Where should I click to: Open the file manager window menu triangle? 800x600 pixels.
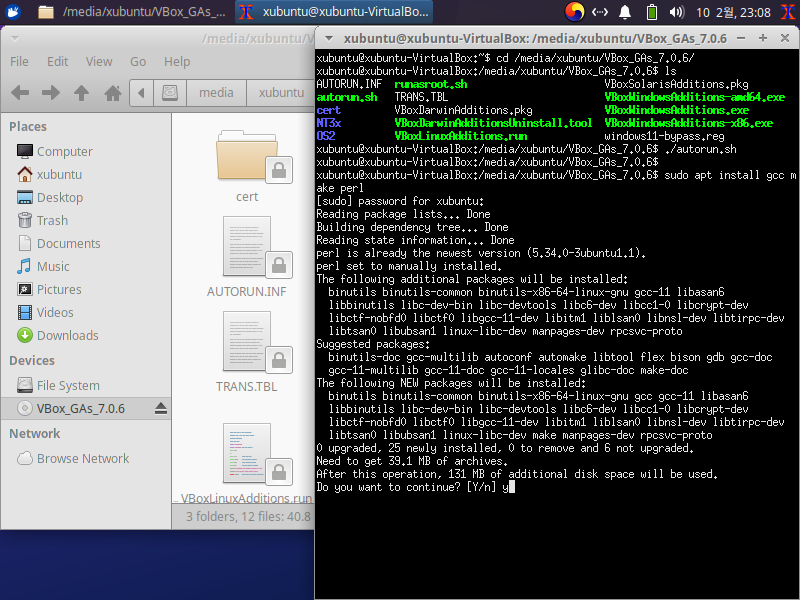(15, 39)
